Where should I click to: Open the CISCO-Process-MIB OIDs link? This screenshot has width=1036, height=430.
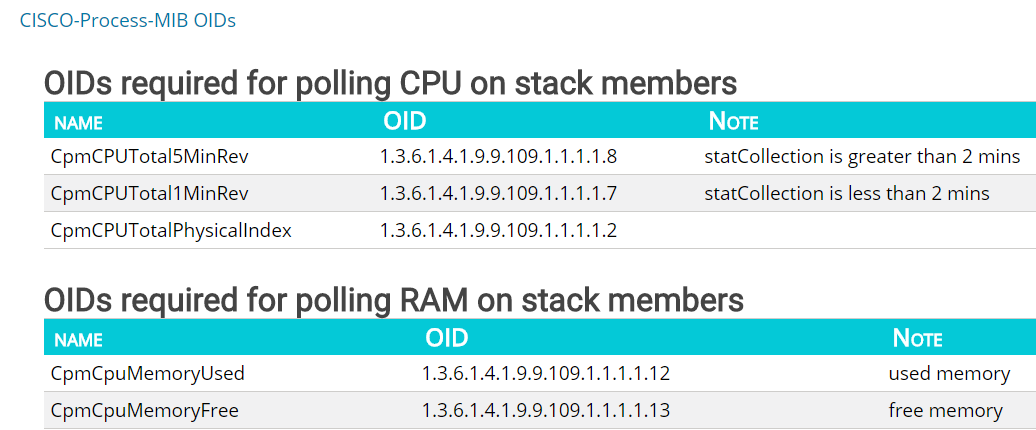pyautogui.click(x=128, y=20)
